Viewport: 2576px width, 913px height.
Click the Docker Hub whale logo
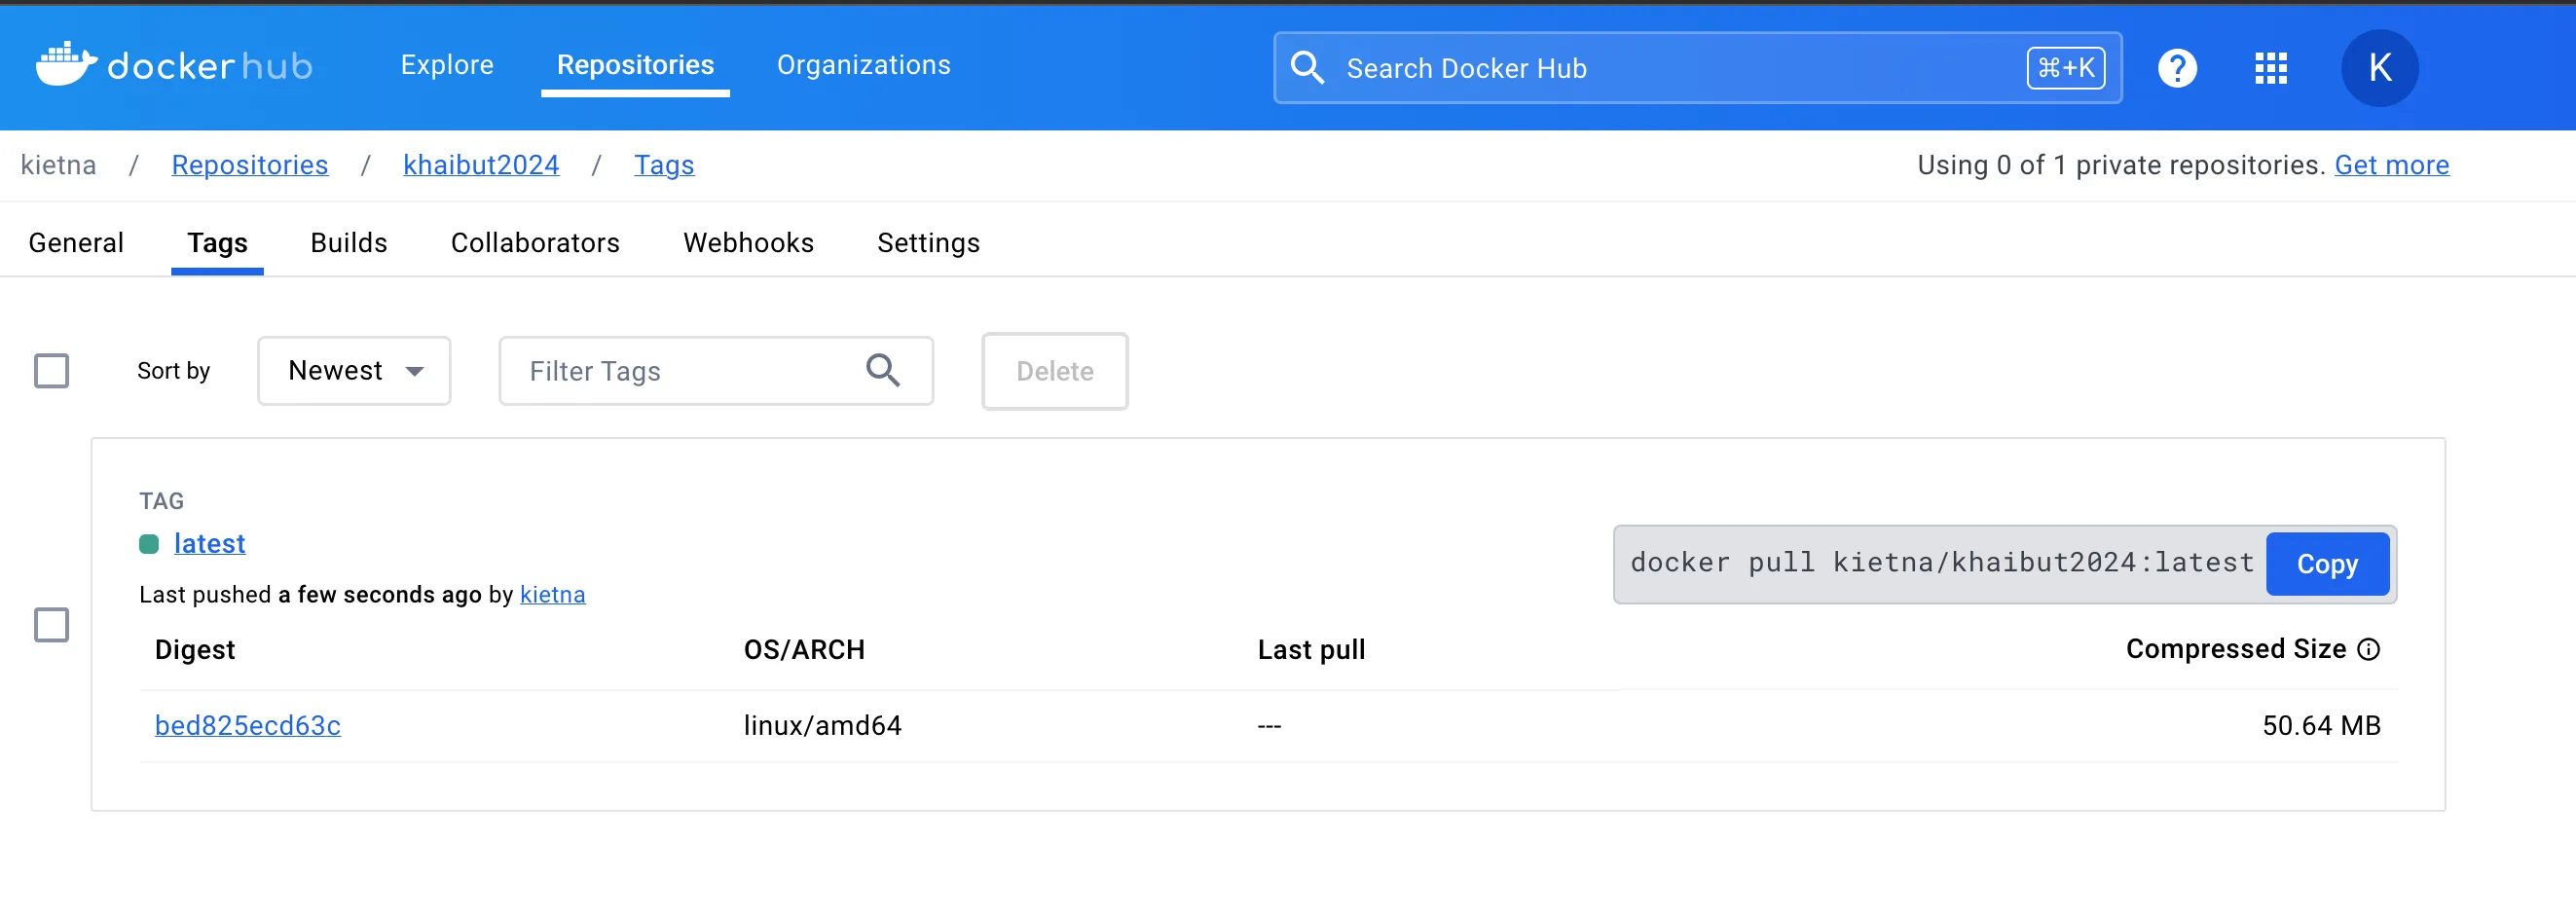66,65
